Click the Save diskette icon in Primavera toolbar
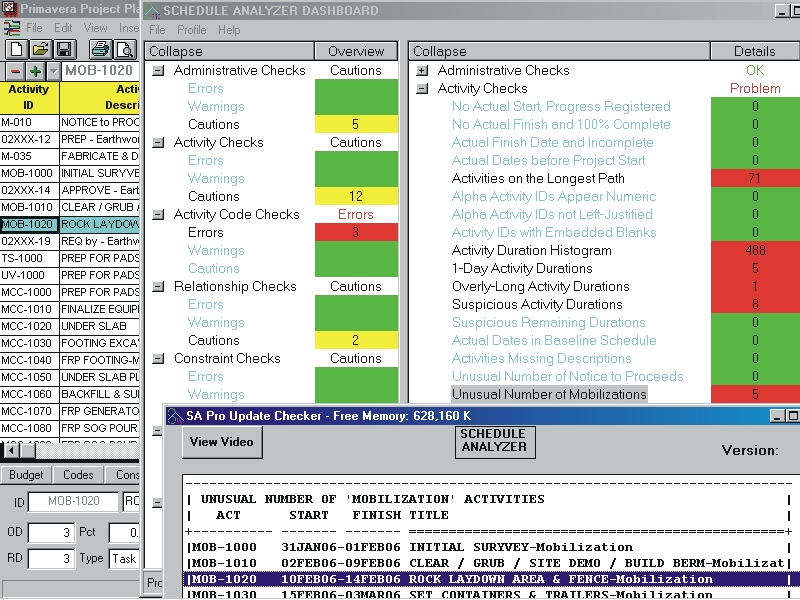 (65, 49)
